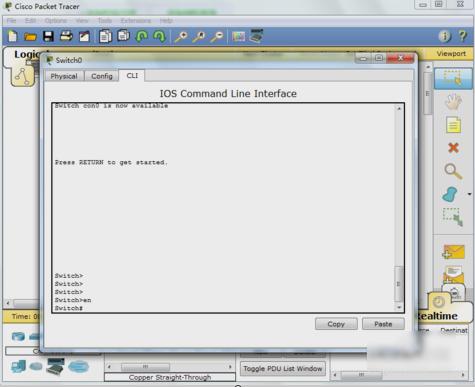Switch to the Physical tab
The height and width of the screenshot is (387, 475).
pyautogui.click(x=64, y=76)
